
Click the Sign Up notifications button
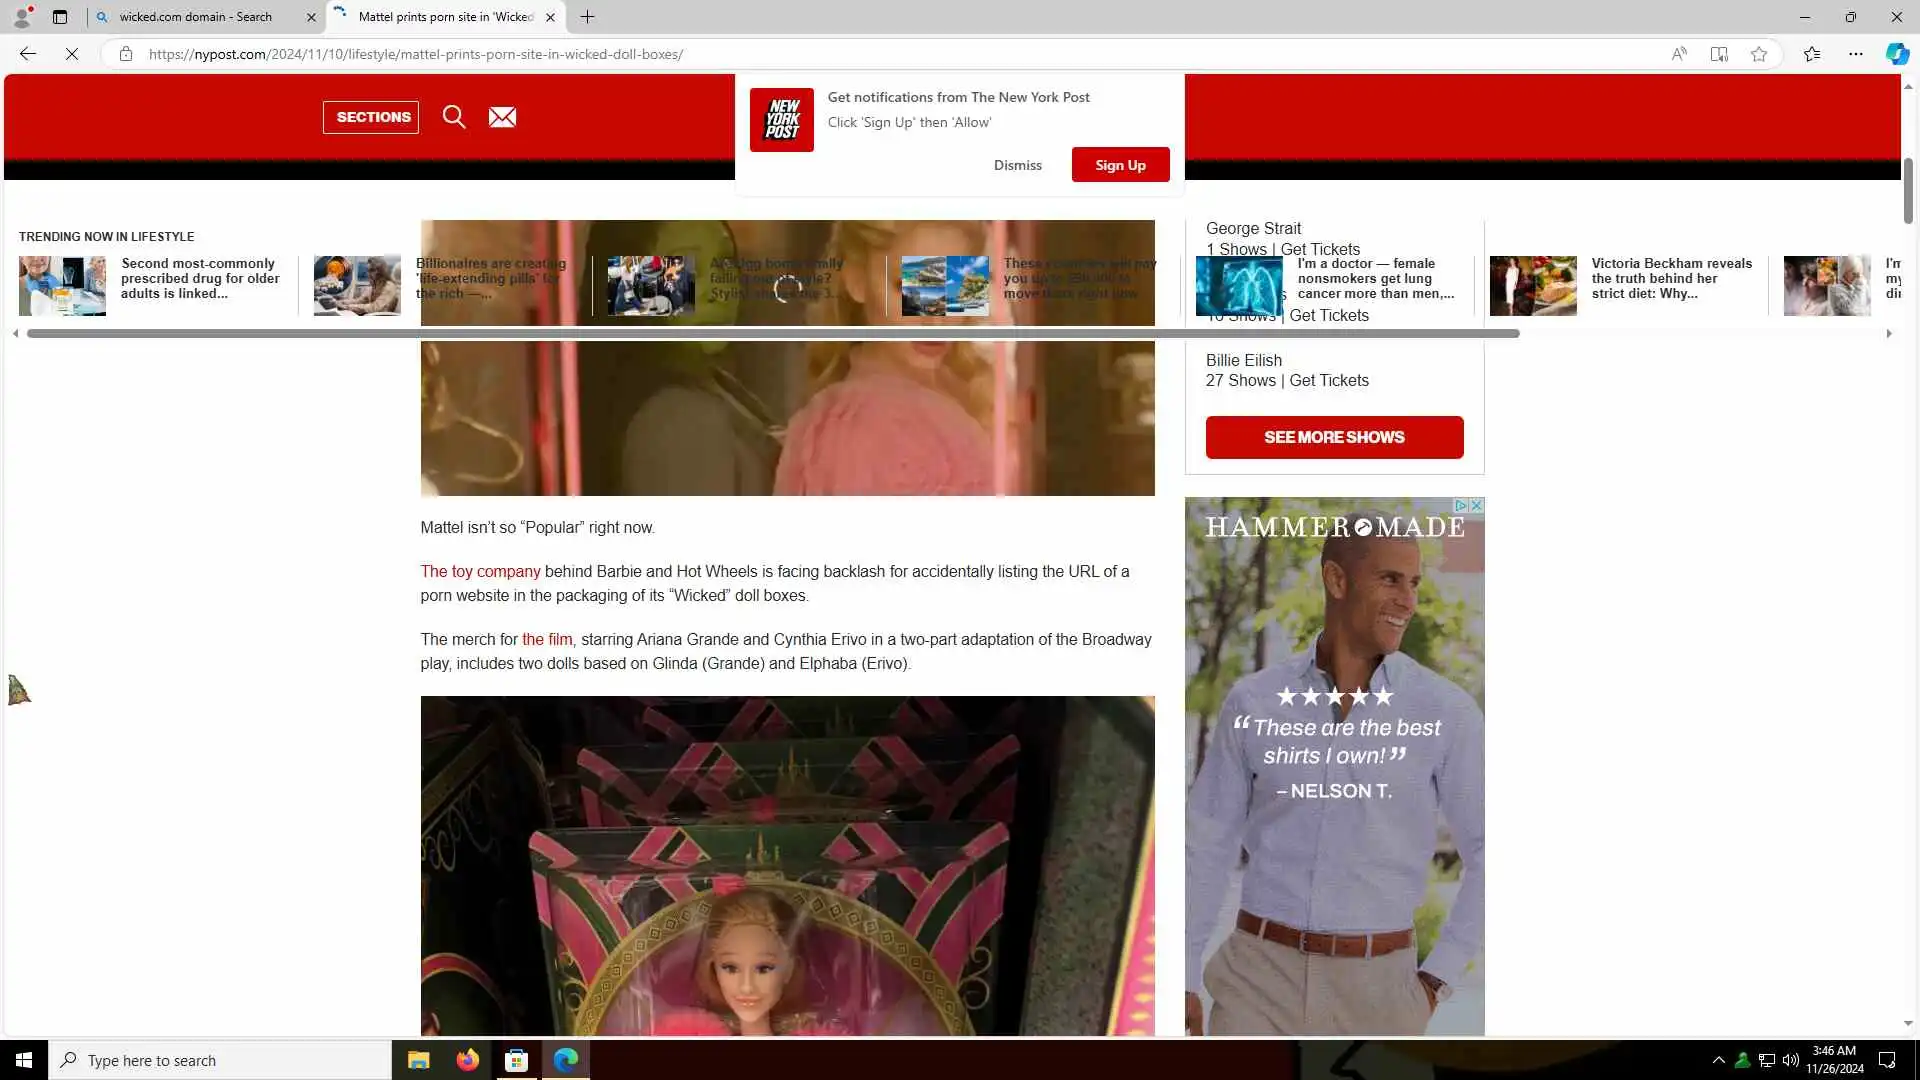pyautogui.click(x=1120, y=165)
